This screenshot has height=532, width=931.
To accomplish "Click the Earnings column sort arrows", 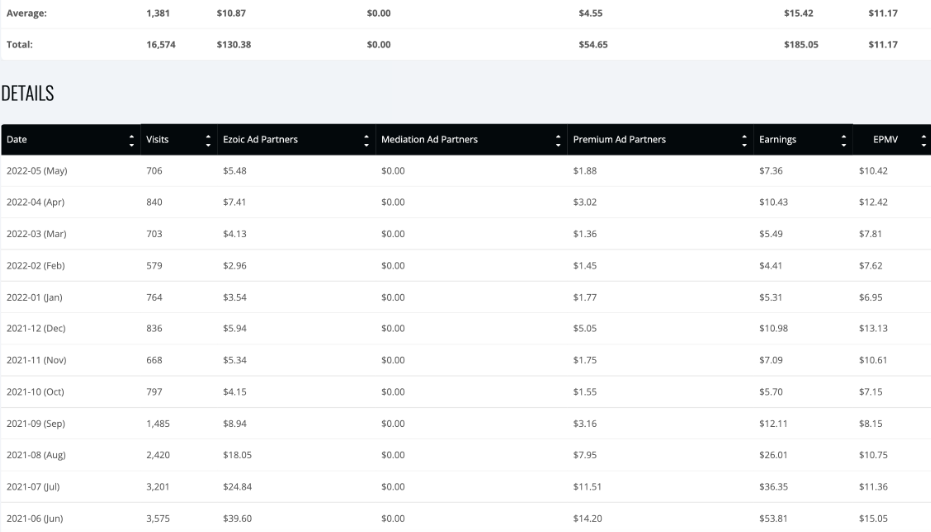I will point(843,140).
